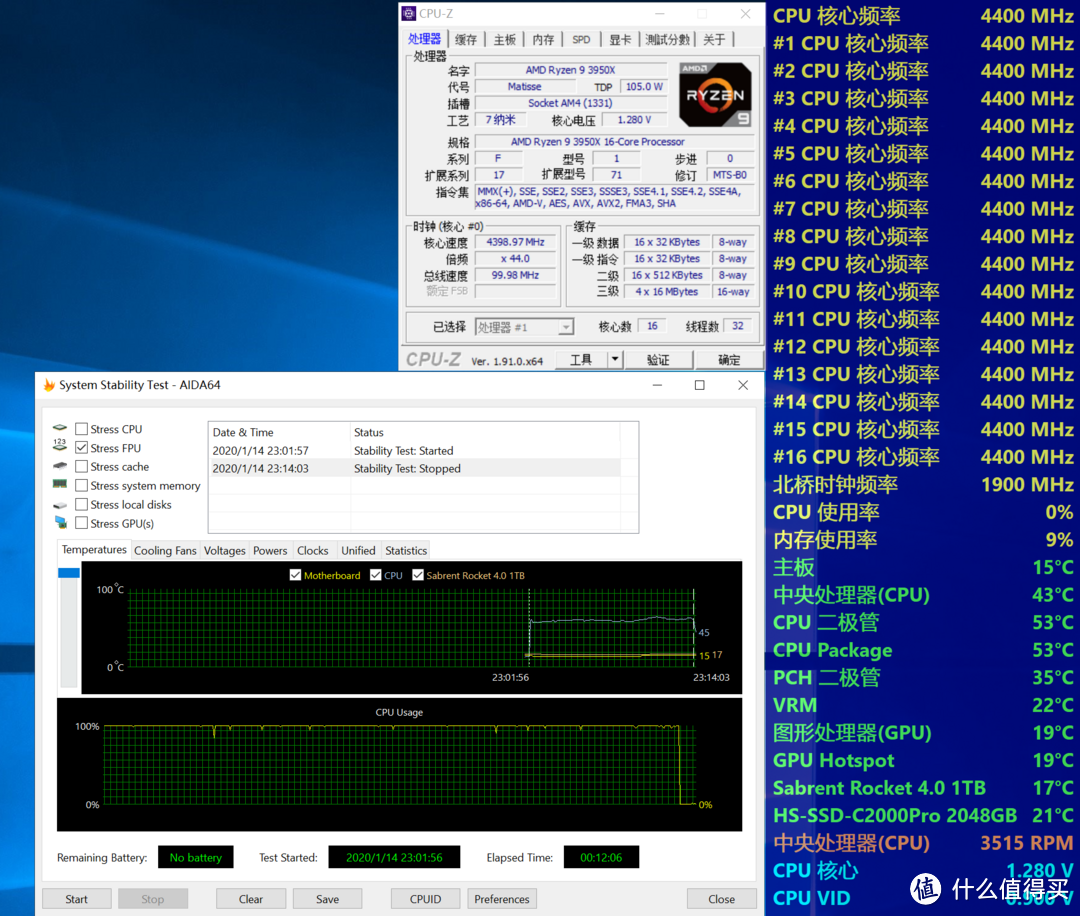Open the Cooling Fans tab in AIDA64

pos(165,550)
